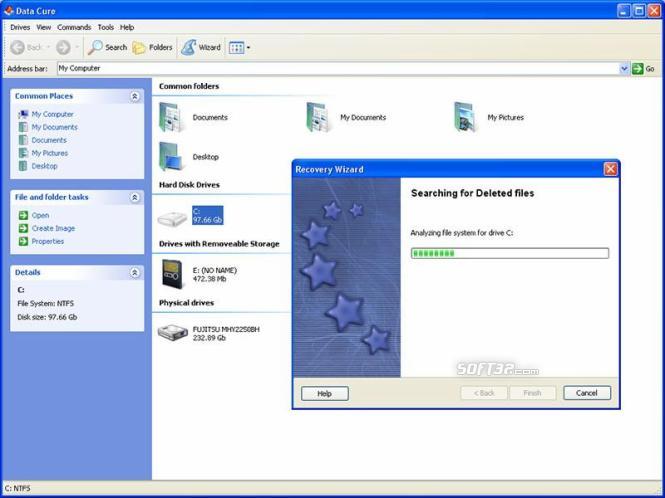Click green arrow icon beside Open
The height and width of the screenshot is (498, 665).
(x=23, y=215)
